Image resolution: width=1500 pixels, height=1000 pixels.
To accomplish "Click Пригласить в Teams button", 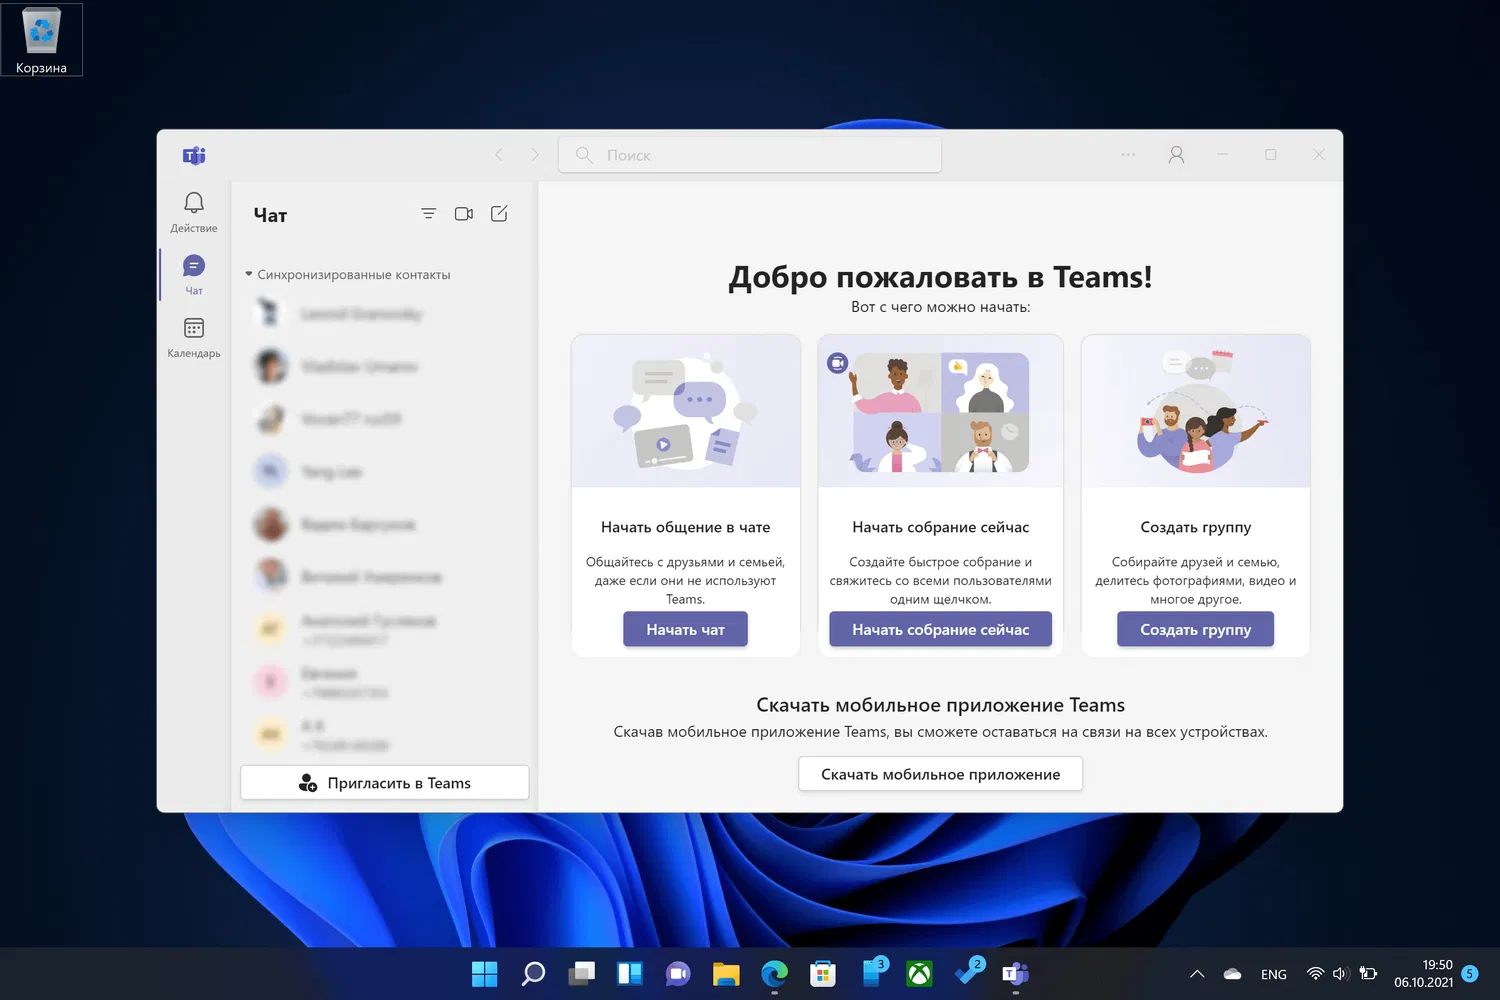I will coord(385,783).
